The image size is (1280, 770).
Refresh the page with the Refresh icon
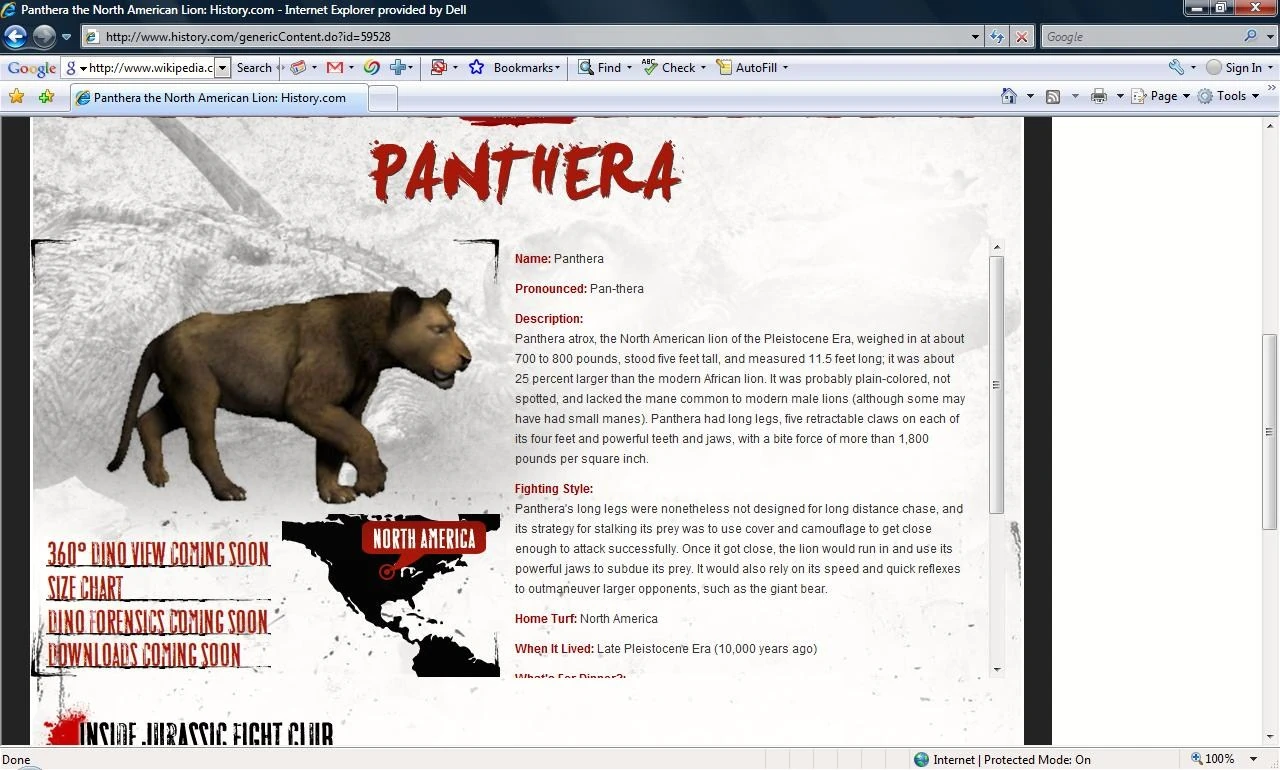pyautogui.click(x=997, y=37)
